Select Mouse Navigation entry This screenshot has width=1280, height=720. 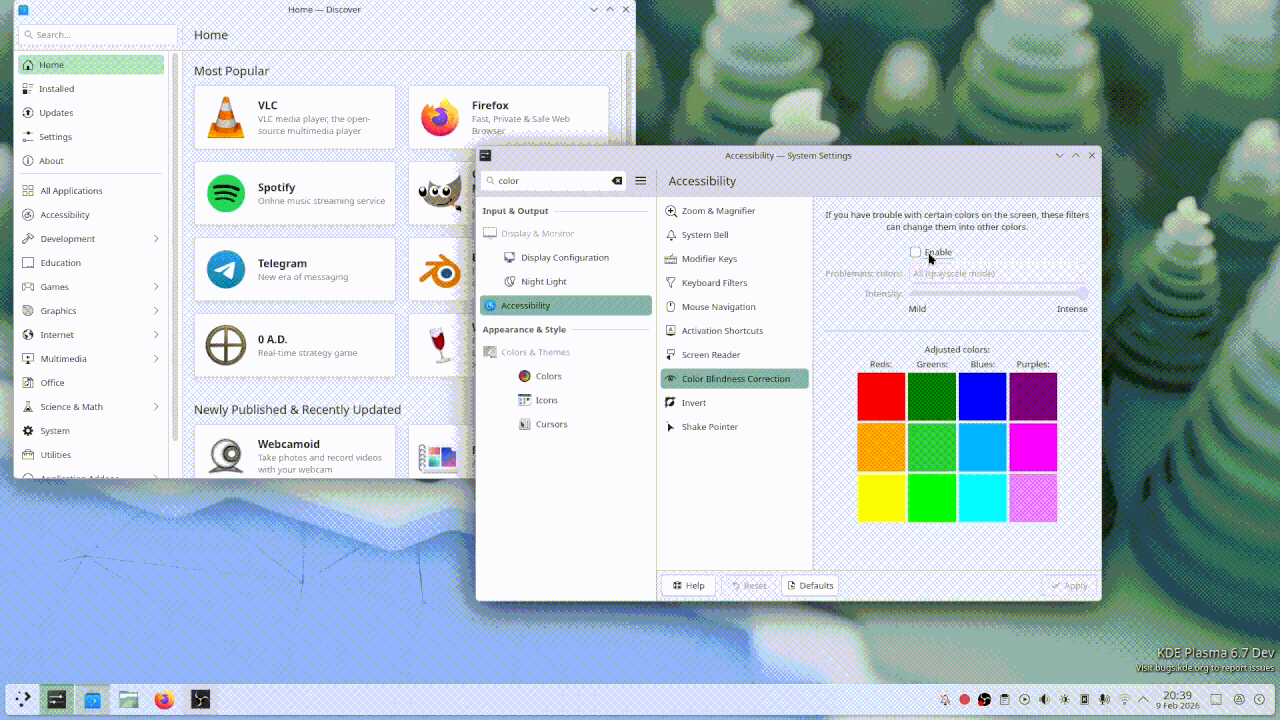[734, 307]
